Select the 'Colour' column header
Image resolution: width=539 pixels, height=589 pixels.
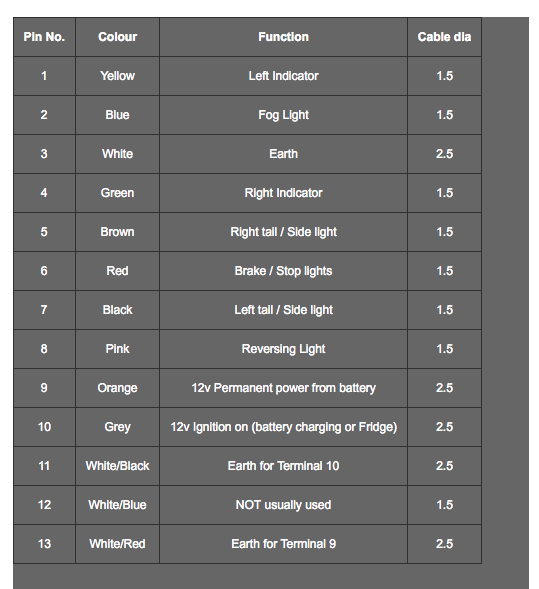point(117,37)
